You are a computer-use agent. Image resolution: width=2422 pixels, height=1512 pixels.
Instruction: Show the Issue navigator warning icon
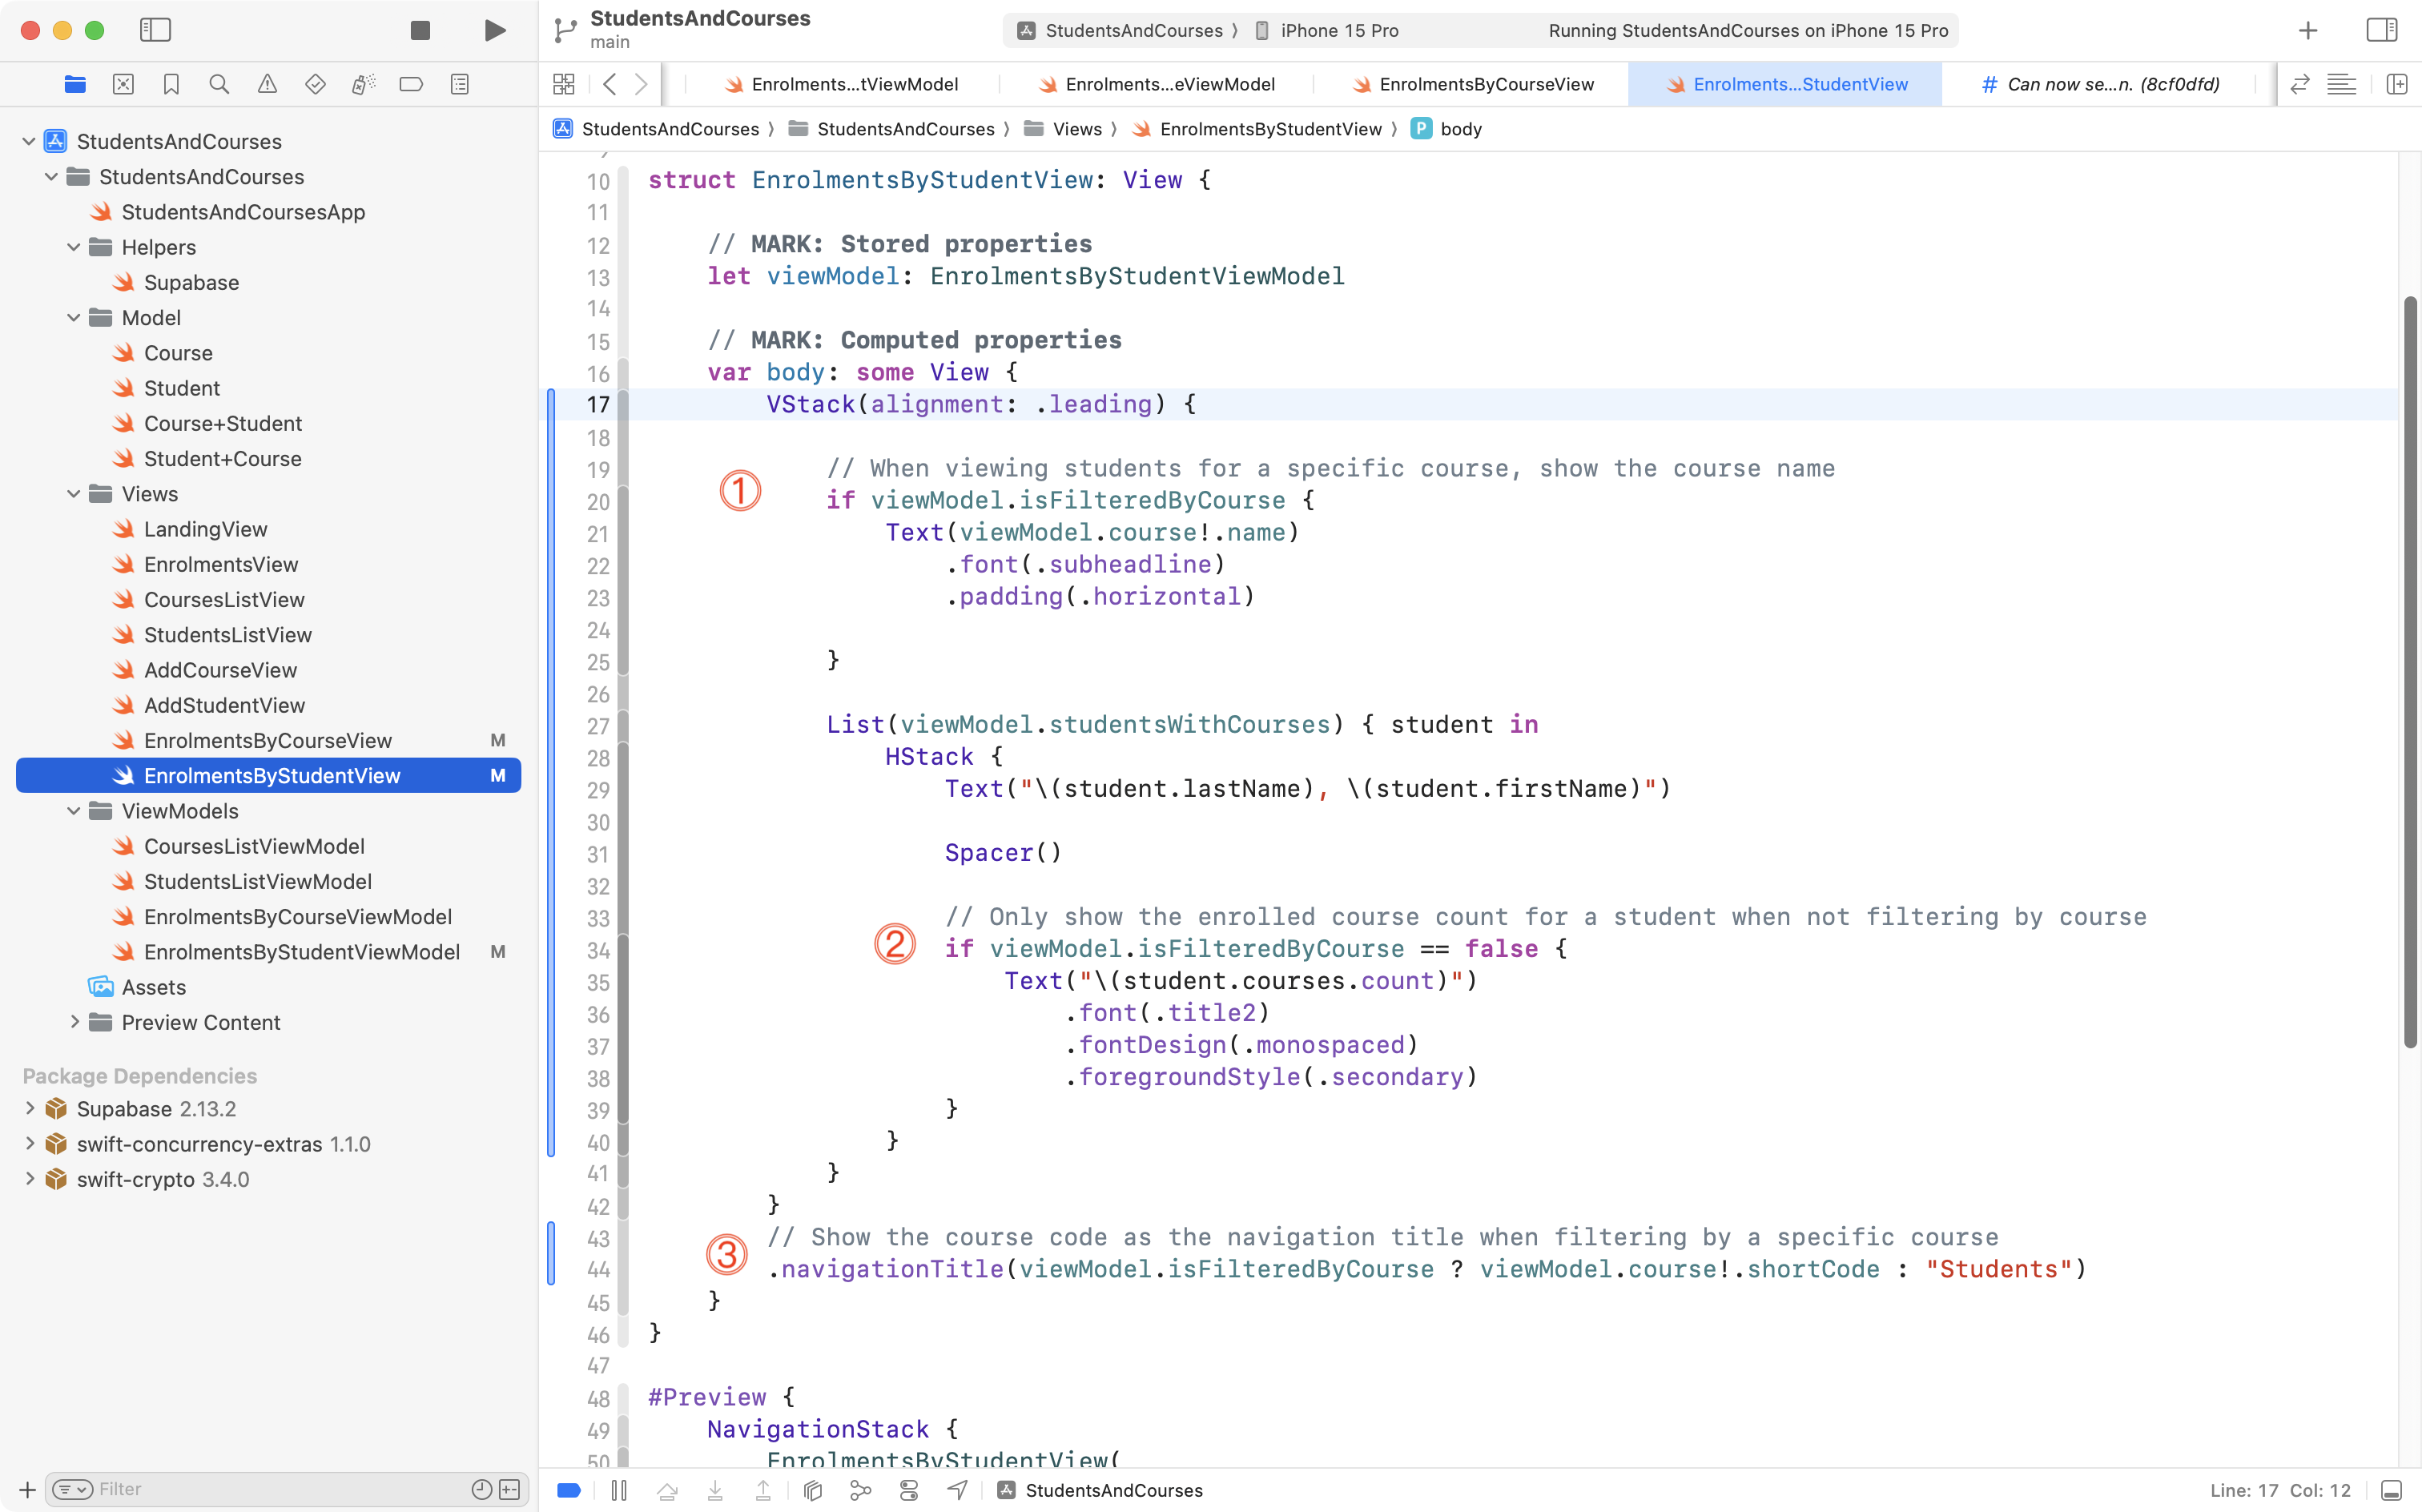267,84
